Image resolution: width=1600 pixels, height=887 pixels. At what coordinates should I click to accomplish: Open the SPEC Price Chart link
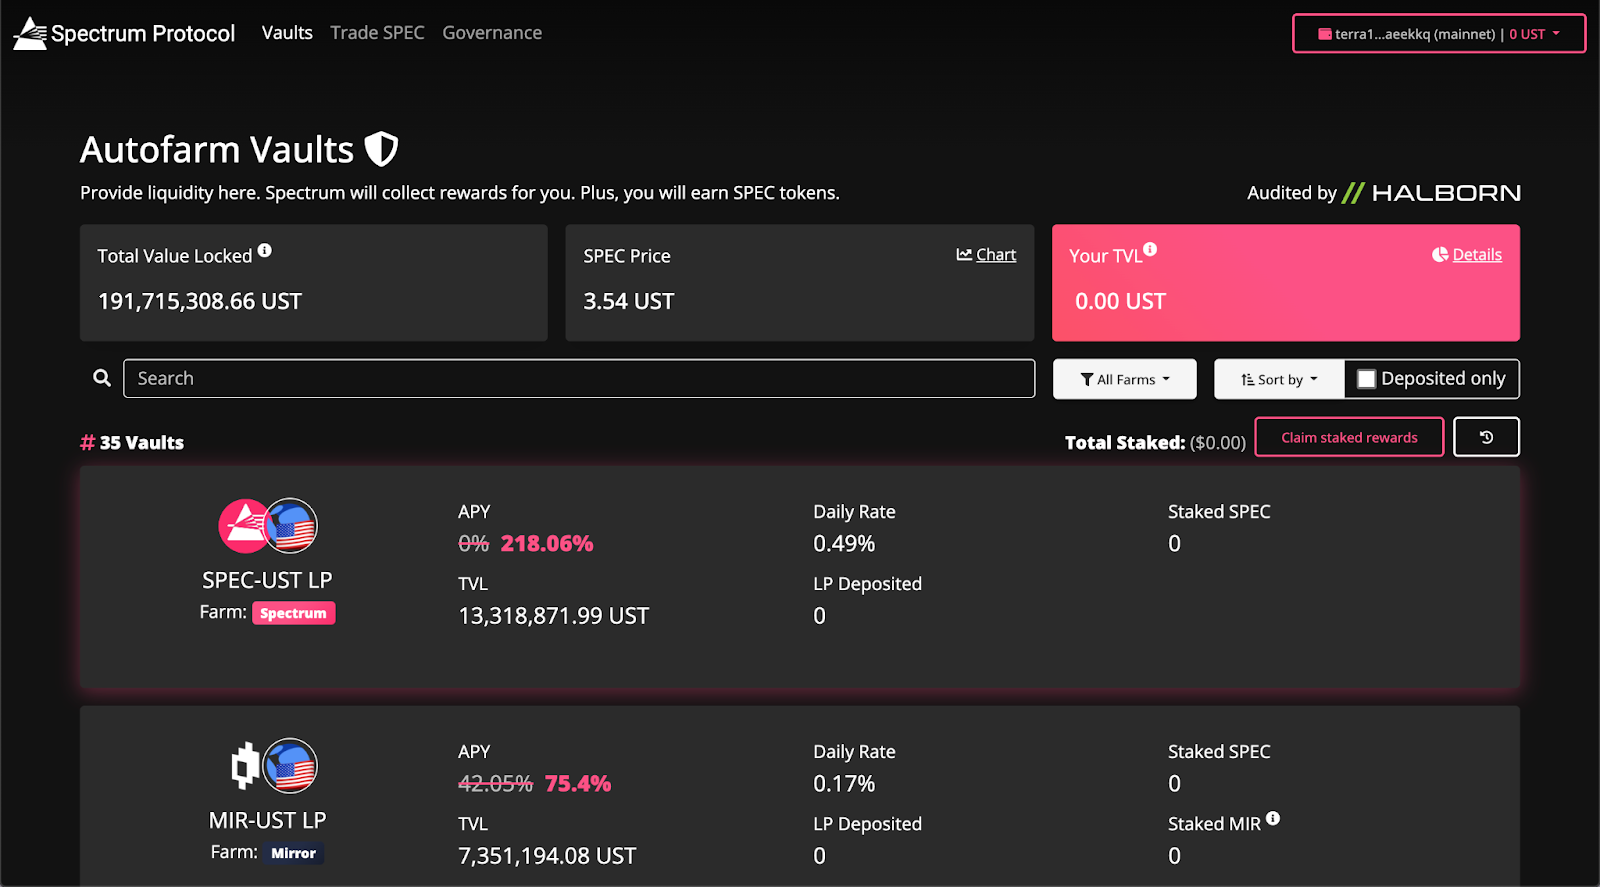click(986, 255)
